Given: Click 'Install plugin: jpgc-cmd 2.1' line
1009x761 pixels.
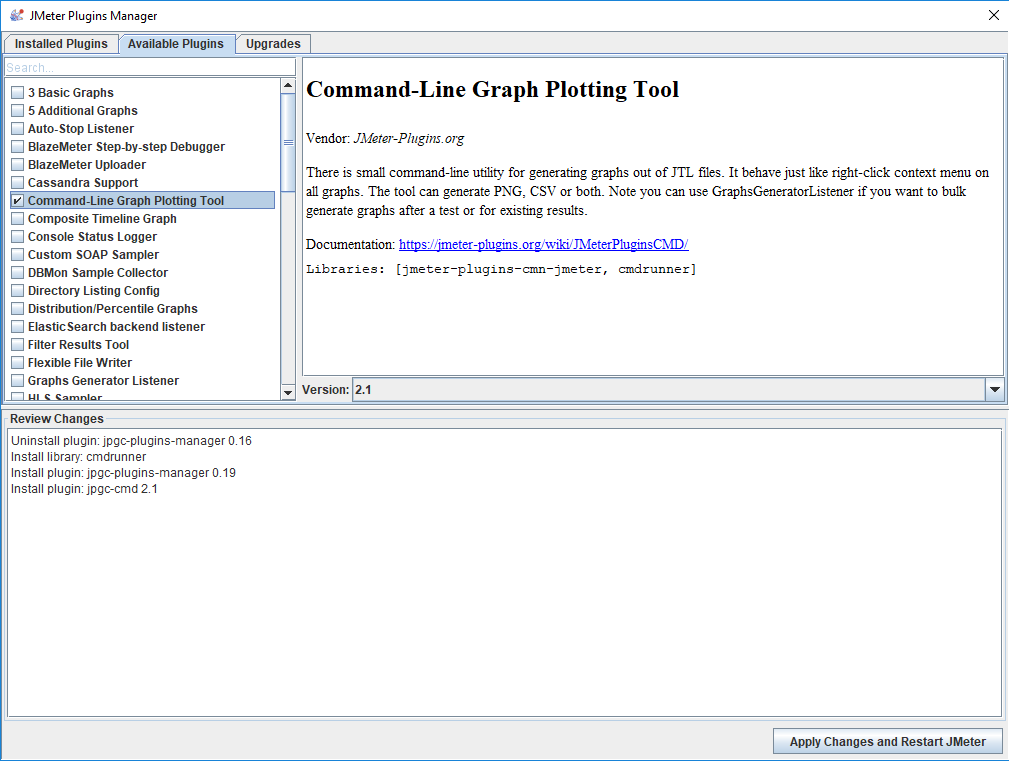Looking at the screenshot, I should click(84, 489).
